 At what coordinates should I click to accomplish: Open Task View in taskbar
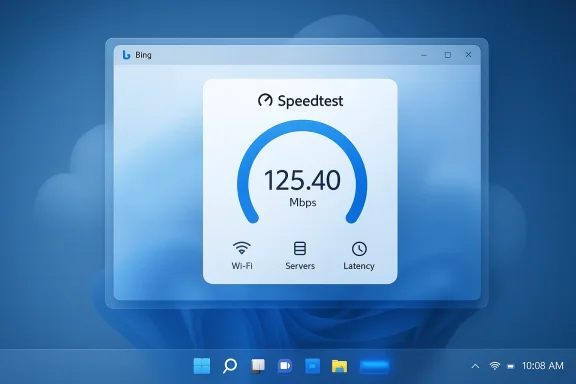coord(258,366)
